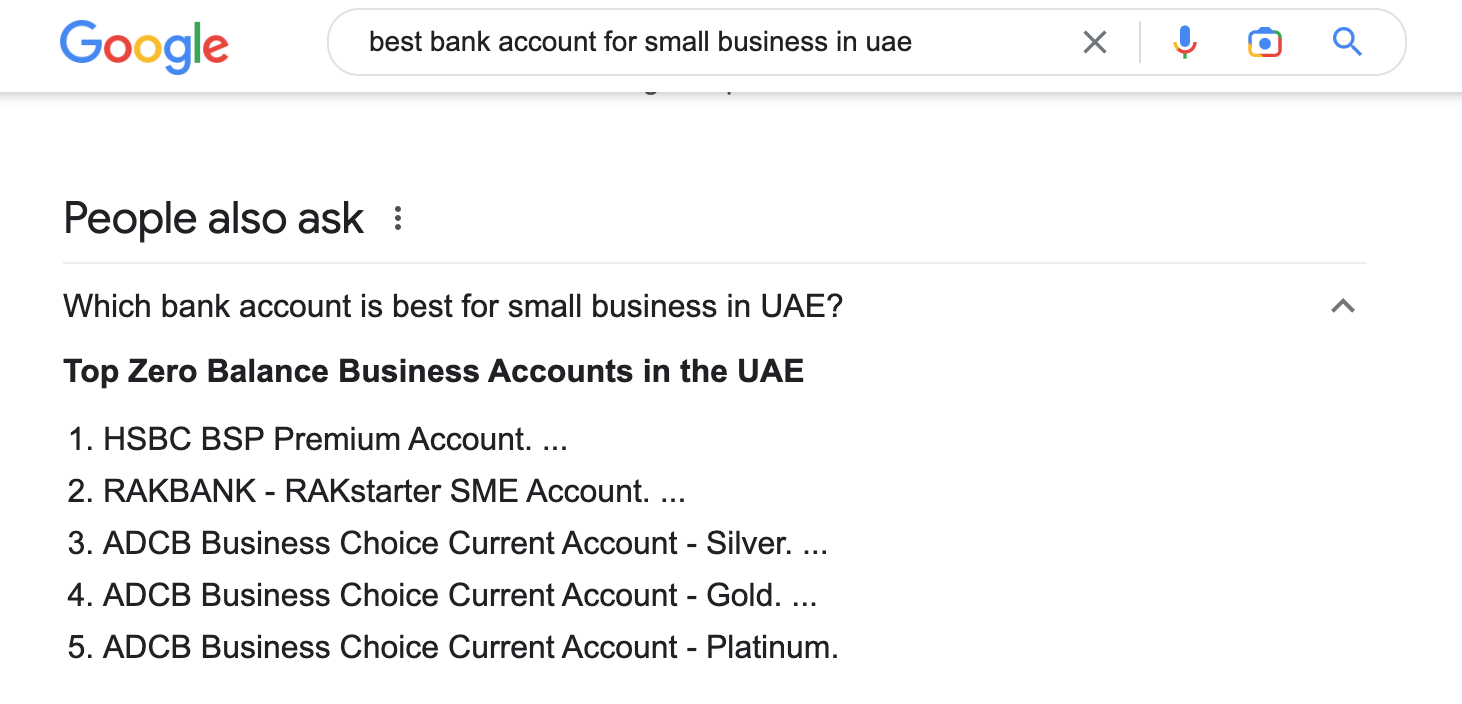Collapse answer using the upward chevron

(x=1343, y=306)
